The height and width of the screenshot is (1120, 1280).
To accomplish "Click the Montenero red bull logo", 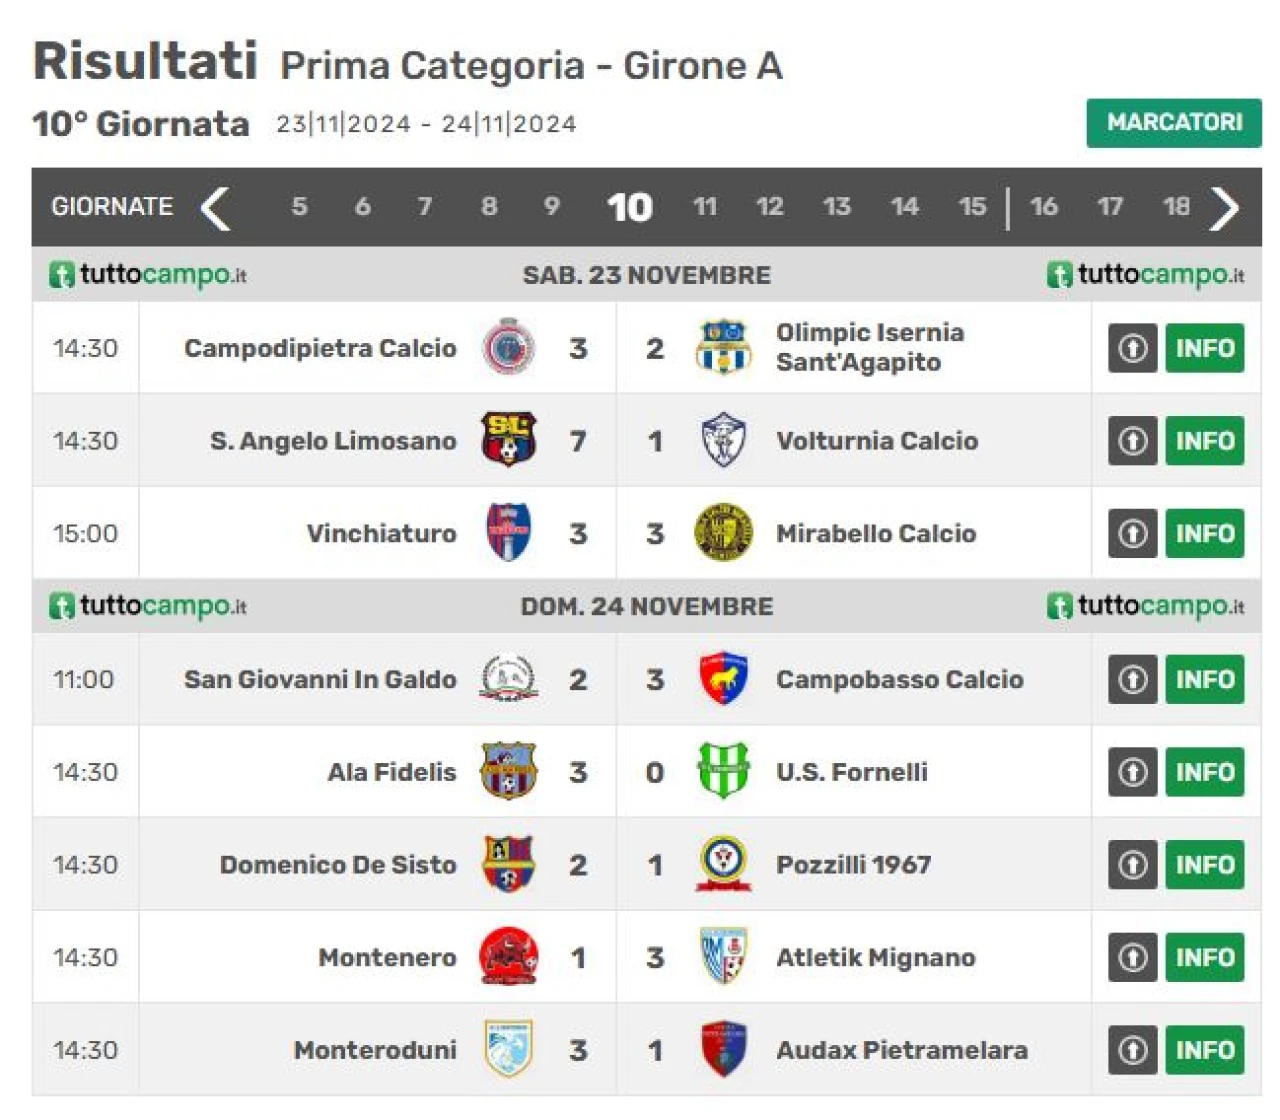I will 508,957.
